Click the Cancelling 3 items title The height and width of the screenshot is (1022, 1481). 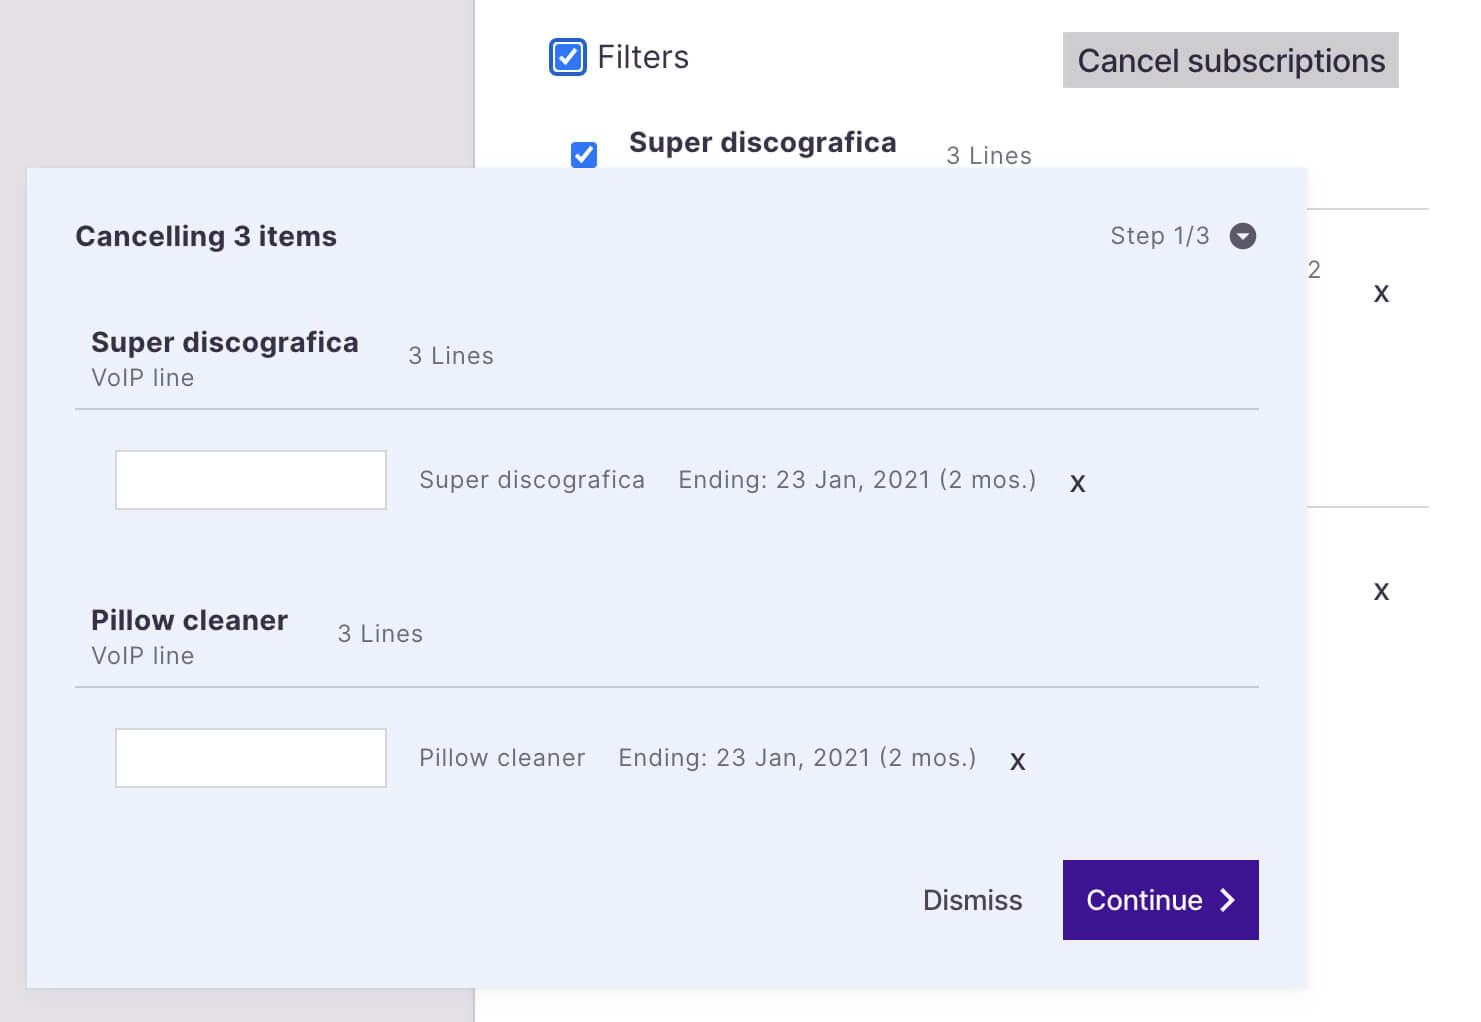(206, 236)
